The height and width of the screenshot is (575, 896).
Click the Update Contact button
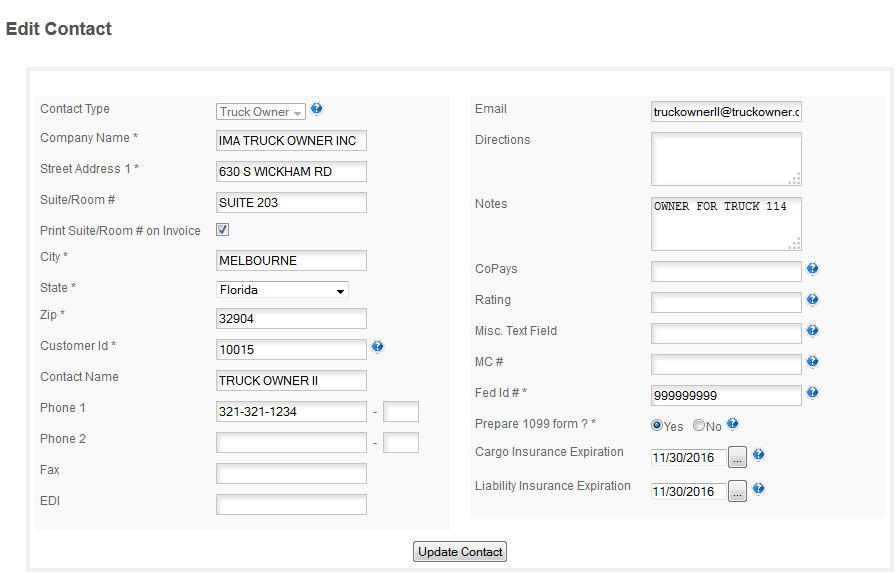pyautogui.click(x=460, y=552)
